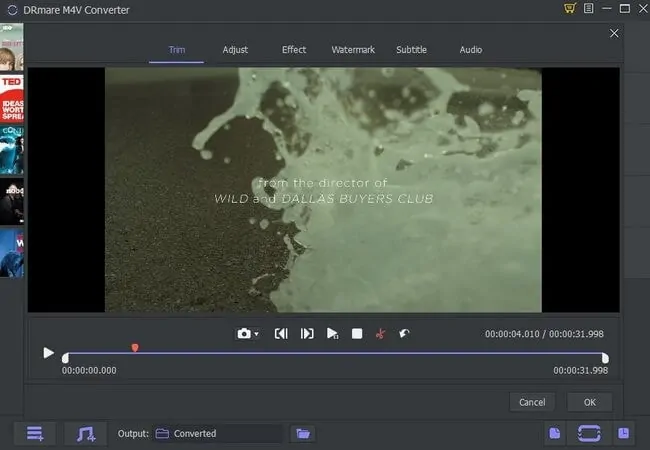Click the Output: label

(133, 433)
